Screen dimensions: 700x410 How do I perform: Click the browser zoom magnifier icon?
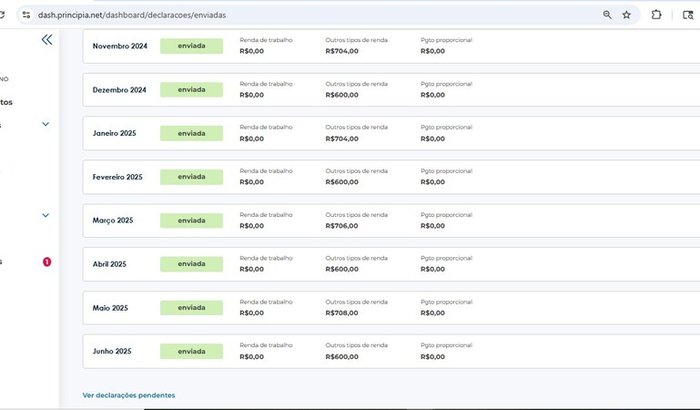[x=607, y=15]
